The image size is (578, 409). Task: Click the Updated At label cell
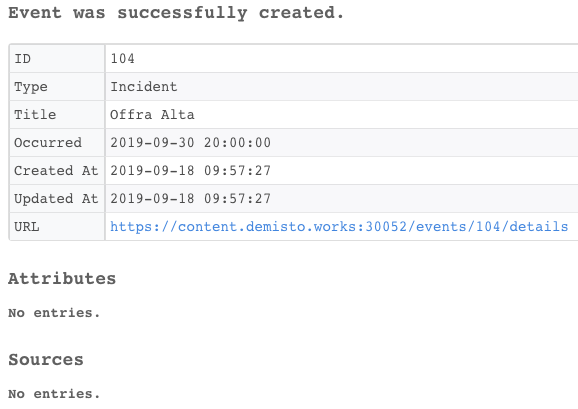pyautogui.click(x=57, y=199)
